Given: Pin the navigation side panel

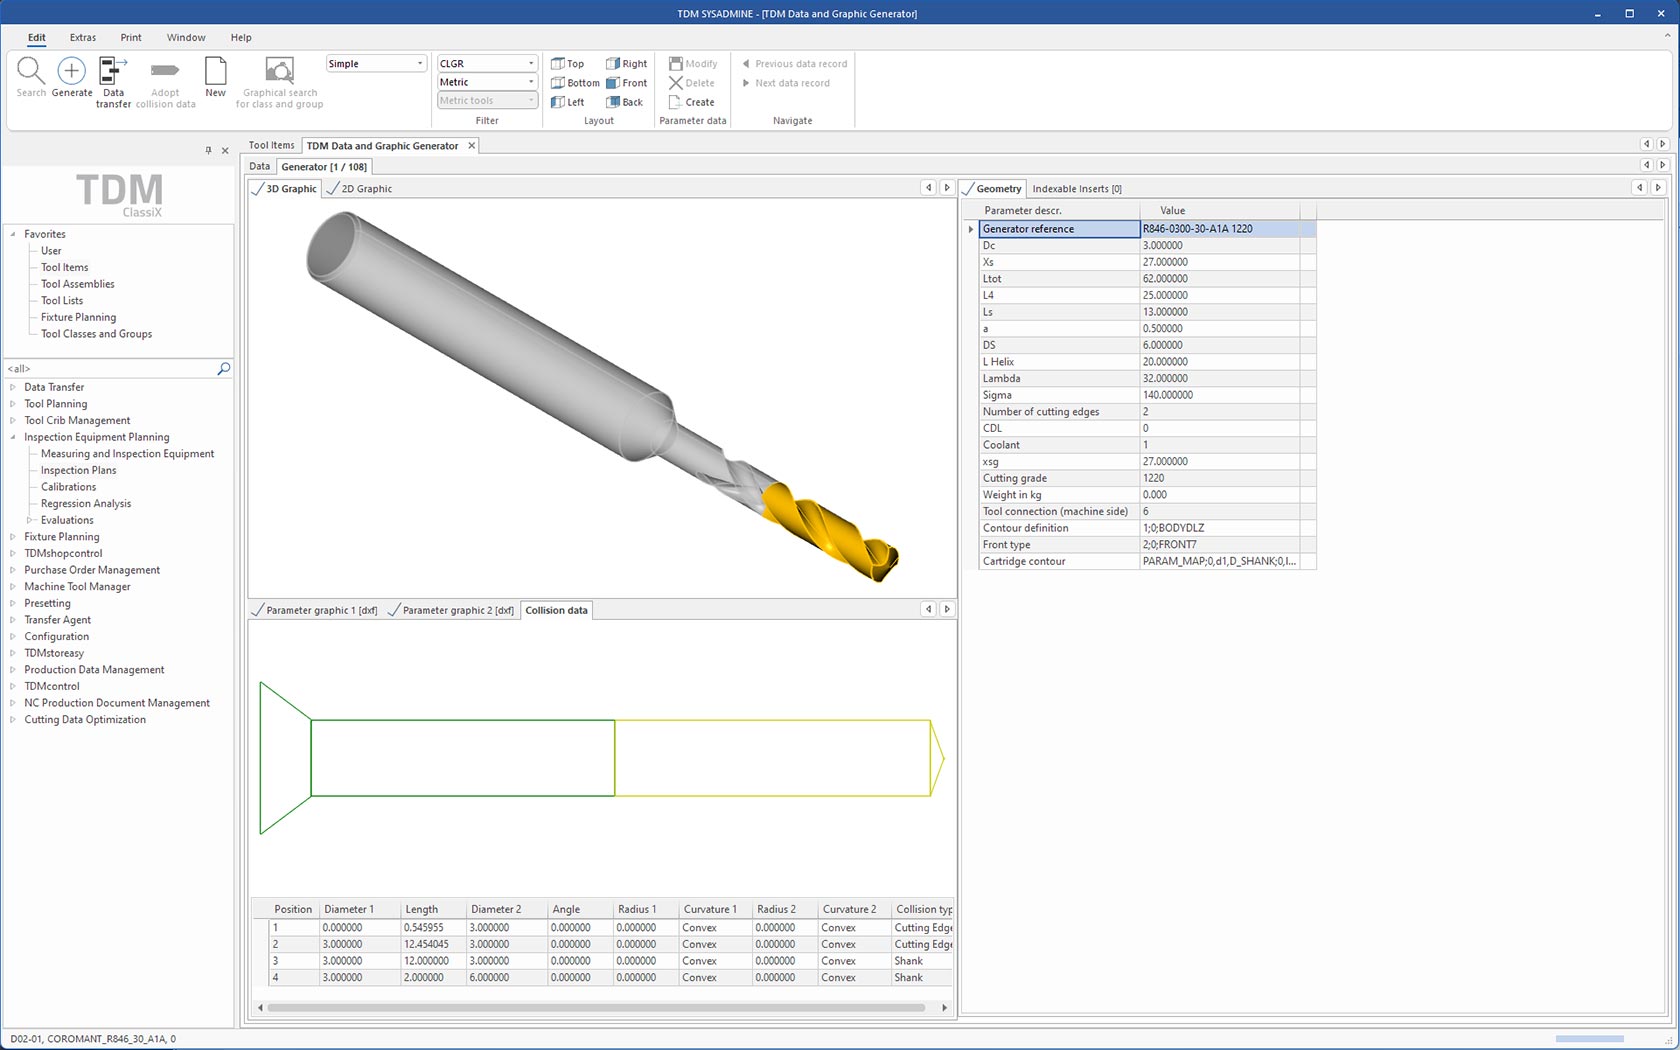Looking at the screenshot, I should (208, 150).
